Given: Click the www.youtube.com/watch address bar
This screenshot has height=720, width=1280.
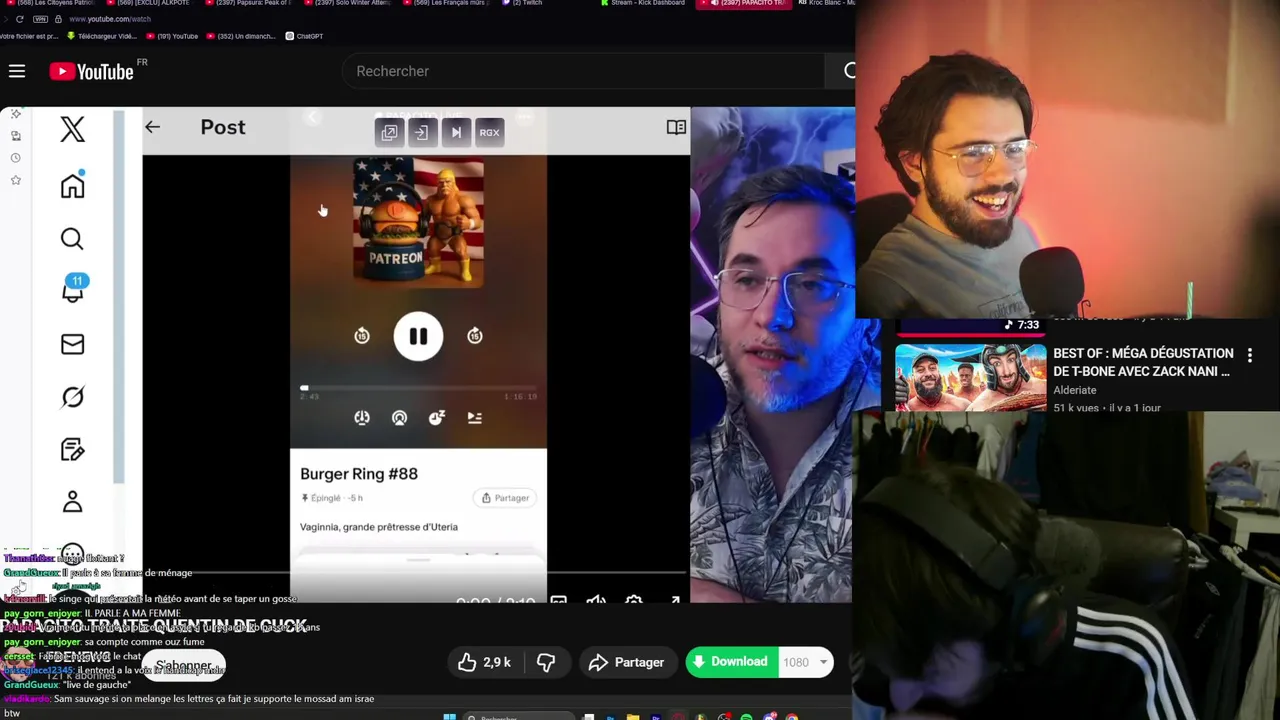Looking at the screenshot, I should pos(110,19).
